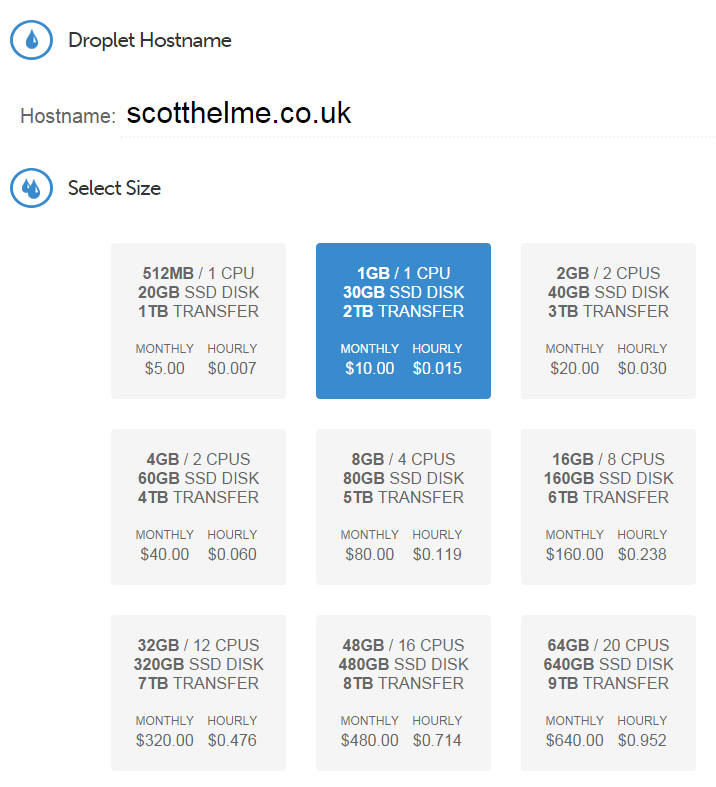The width and height of the screenshot is (716, 787).
Task: Select the 32GB / 12 CPUs plan
Action: pyautogui.click(x=198, y=692)
